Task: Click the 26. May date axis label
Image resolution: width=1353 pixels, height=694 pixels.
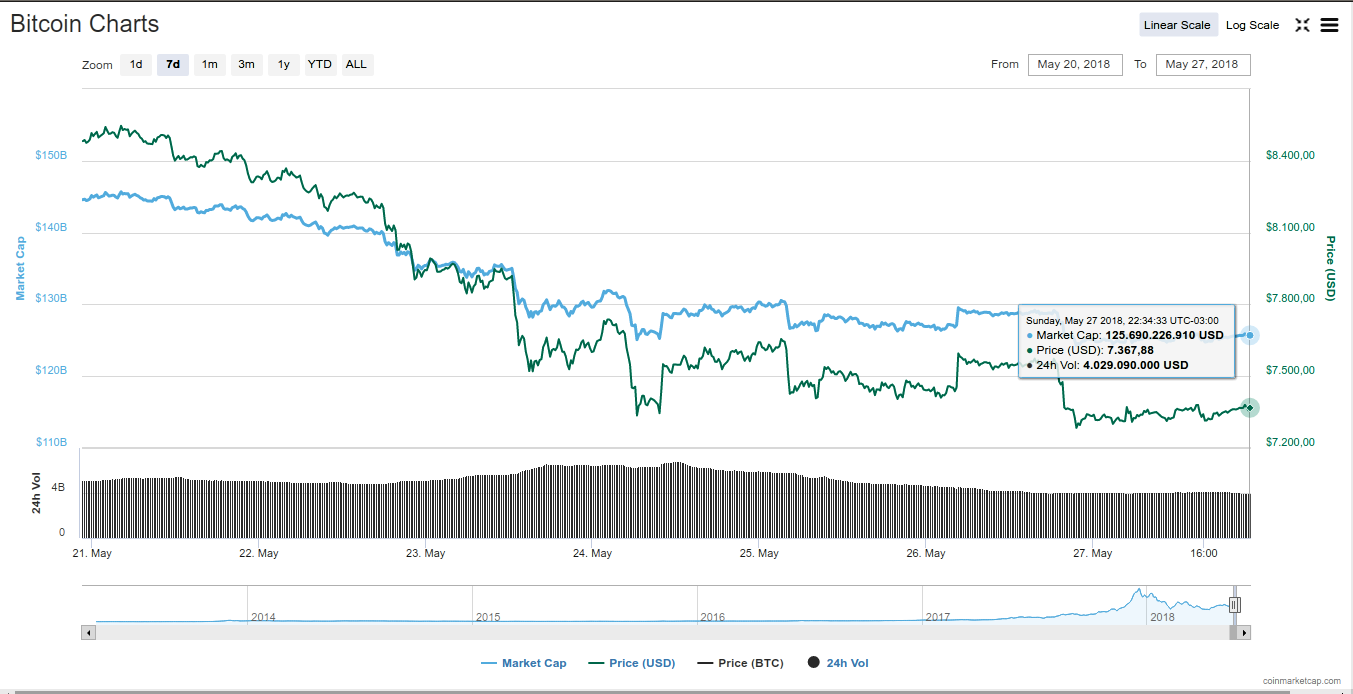Action: pos(926,553)
